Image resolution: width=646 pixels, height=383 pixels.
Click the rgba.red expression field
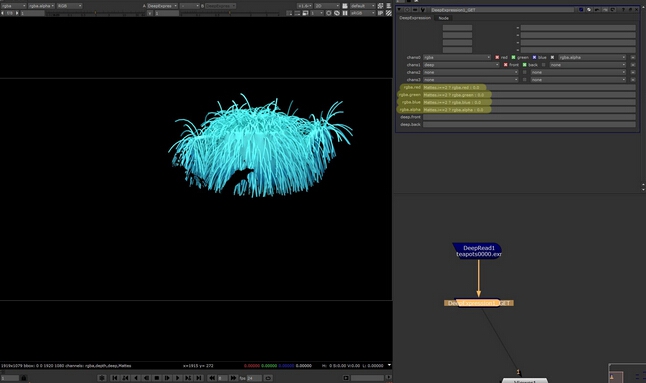point(529,87)
